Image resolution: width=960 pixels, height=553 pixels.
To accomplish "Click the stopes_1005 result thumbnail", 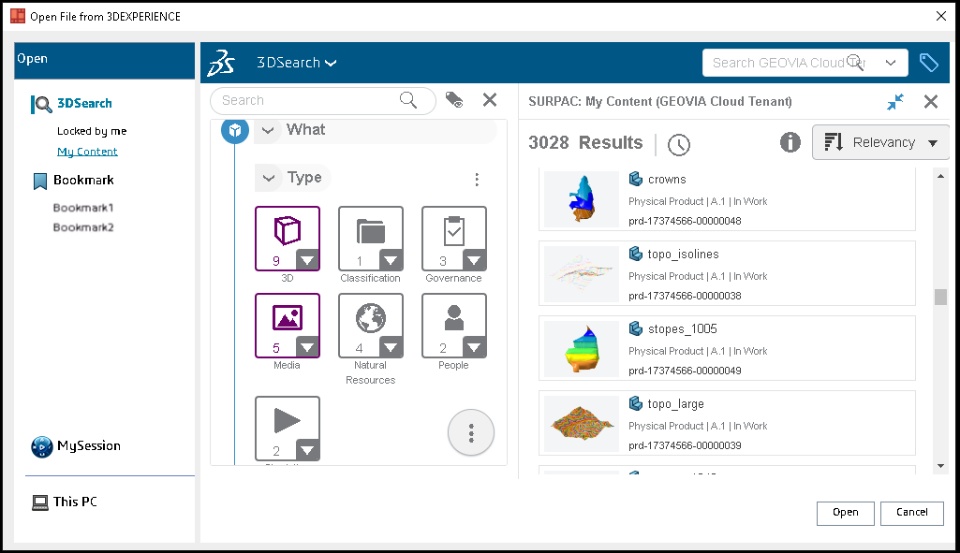I will (x=582, y=349).
